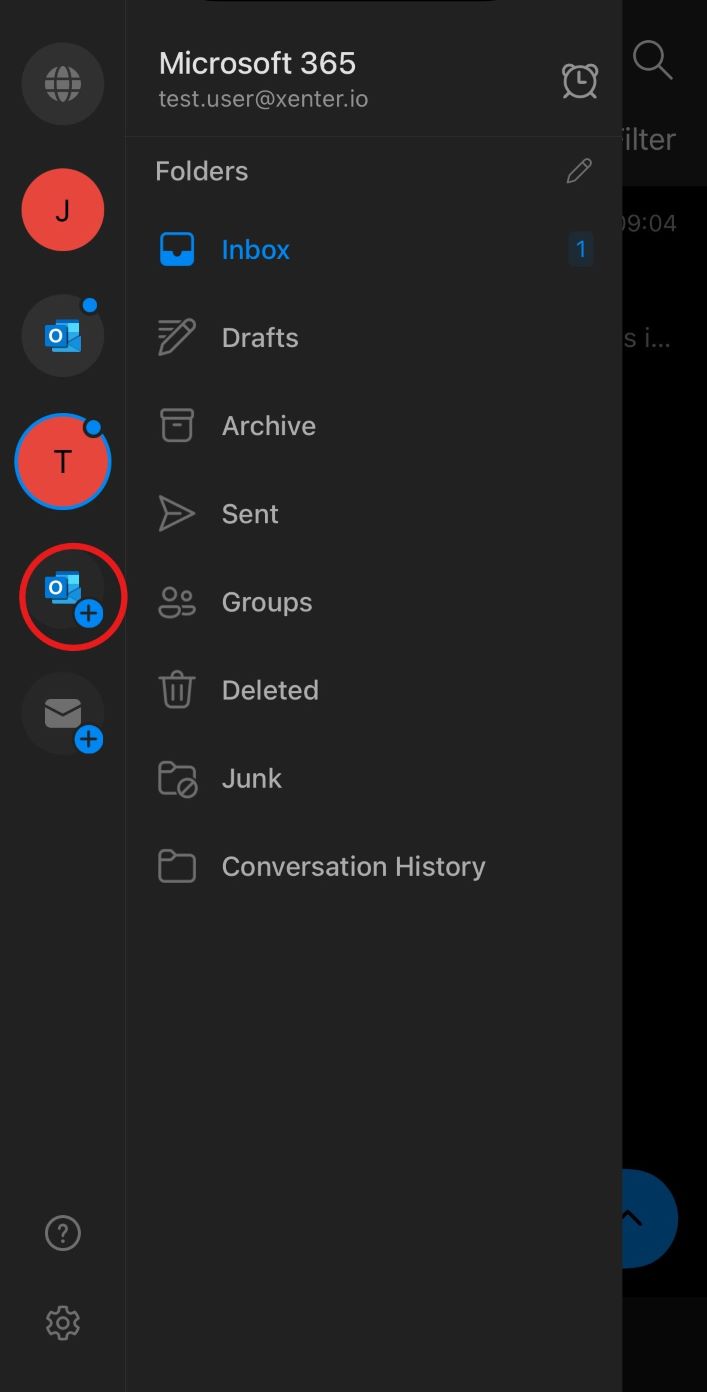
Task: Open the Groups folder
Action: [266, 602]
